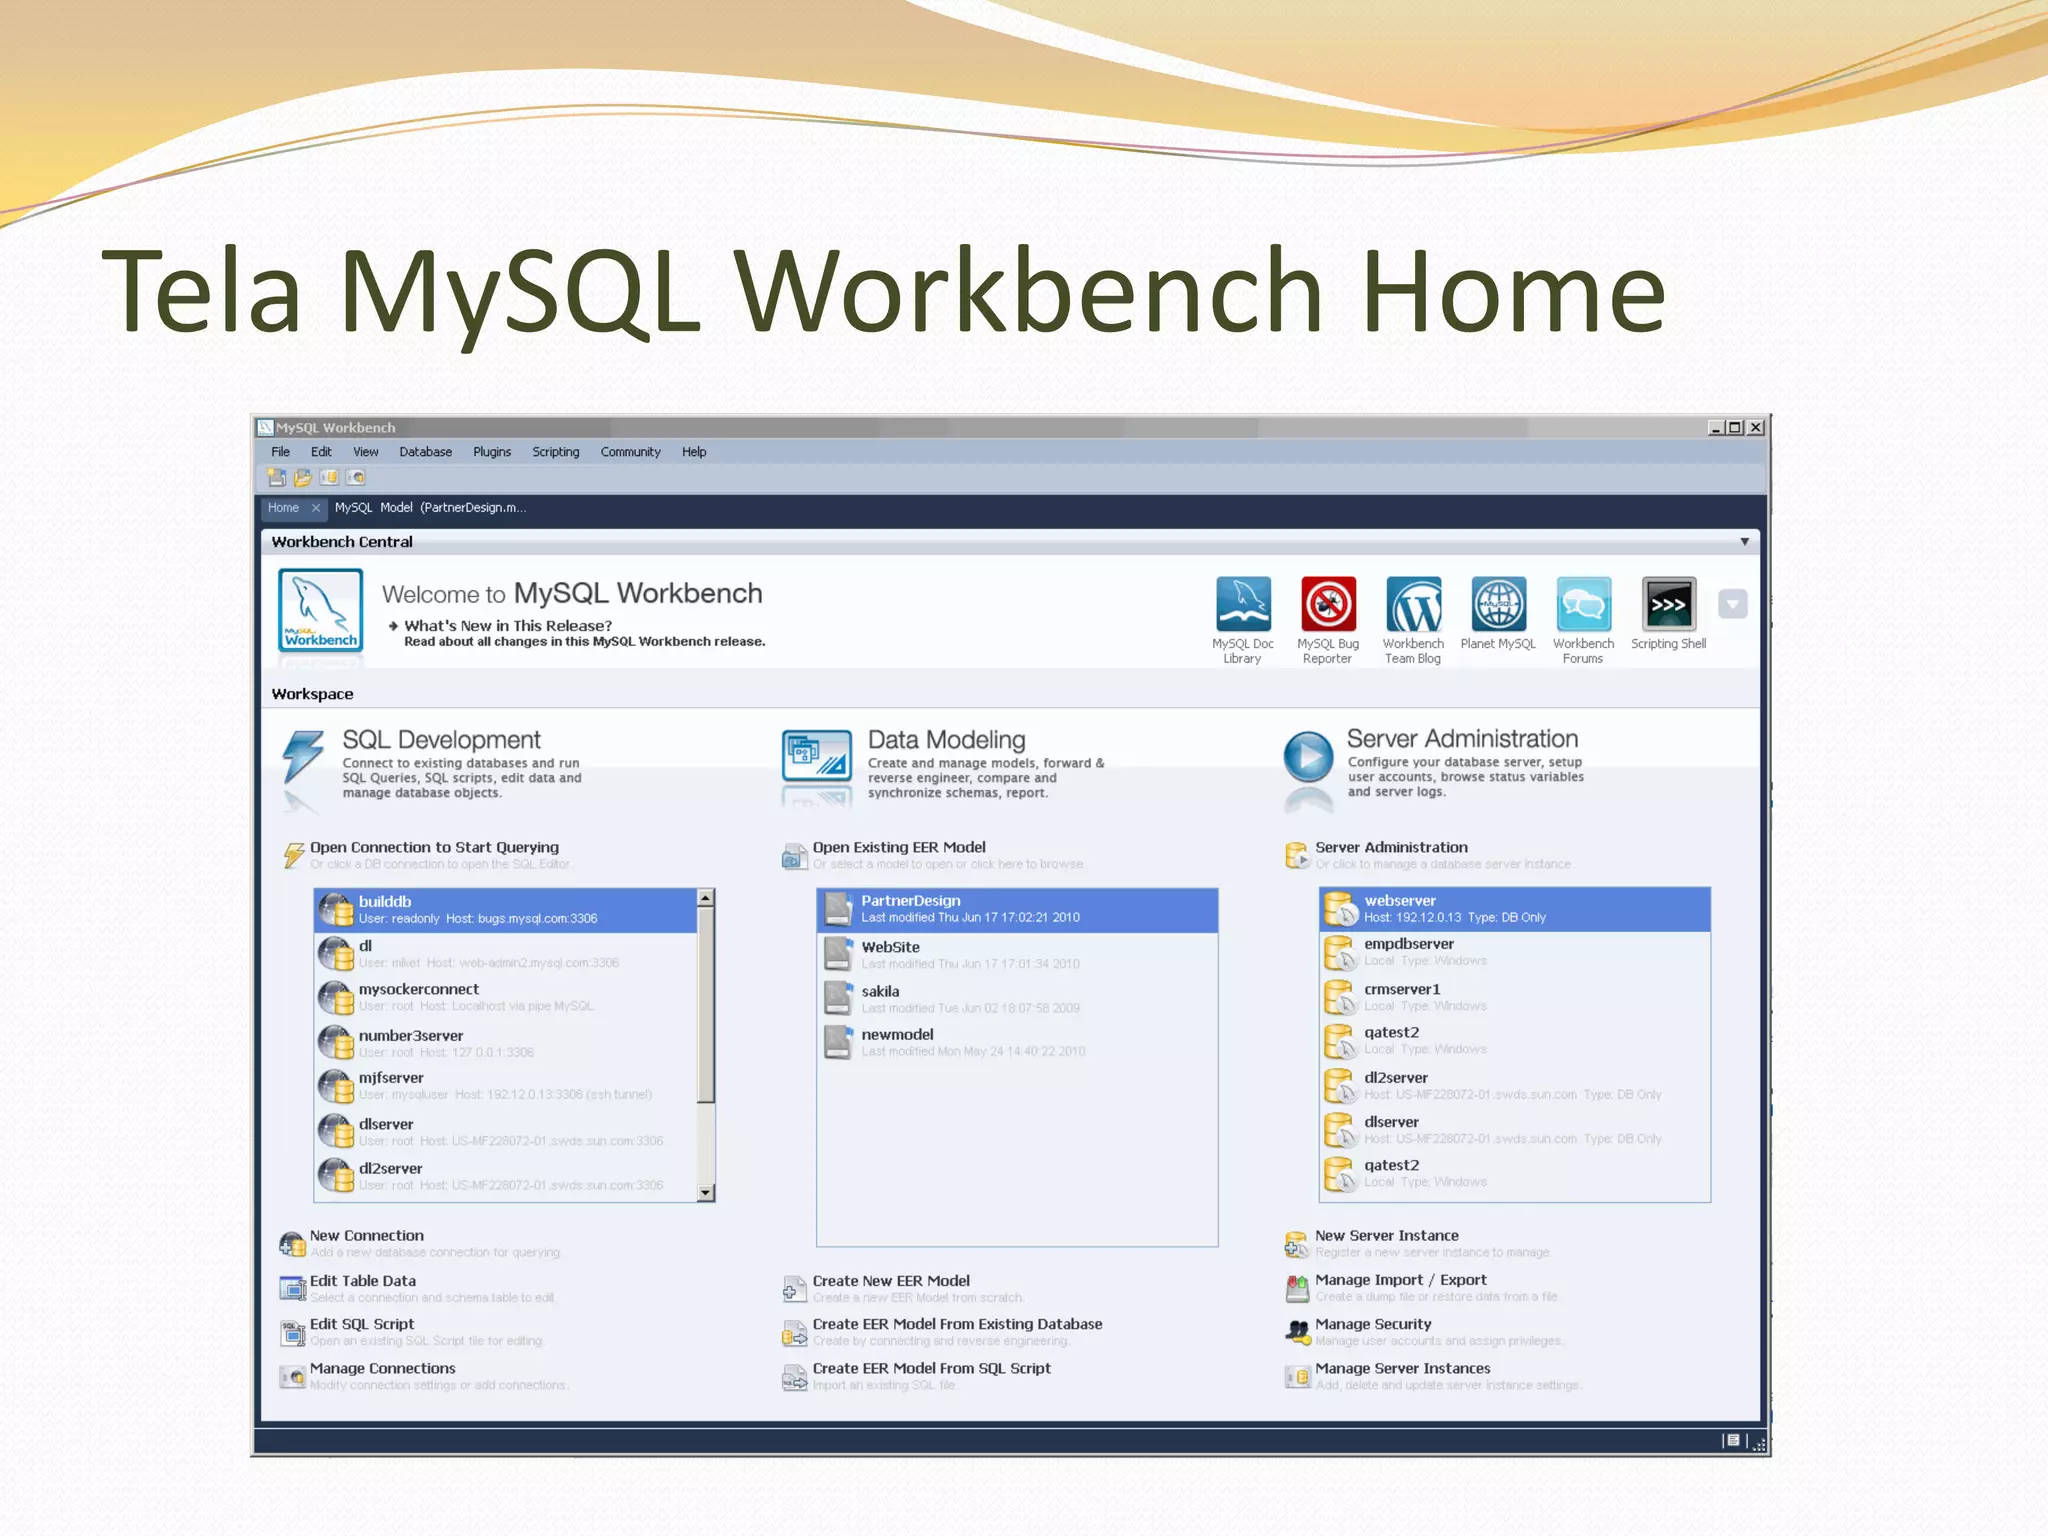Open the Community menu
2048x1536 pixels.
(630, 452)
